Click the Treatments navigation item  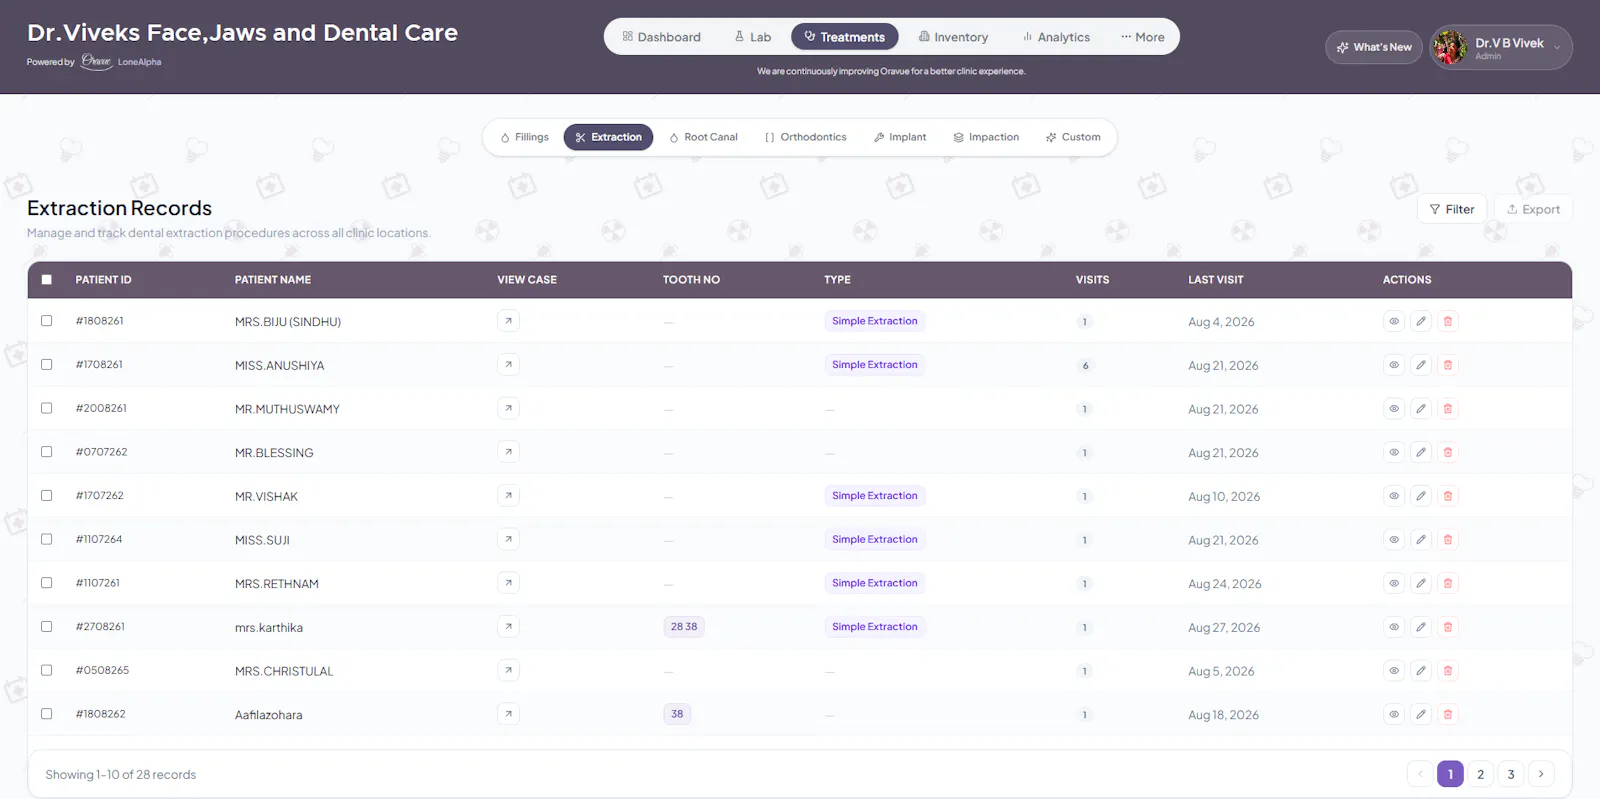point(845,37)
